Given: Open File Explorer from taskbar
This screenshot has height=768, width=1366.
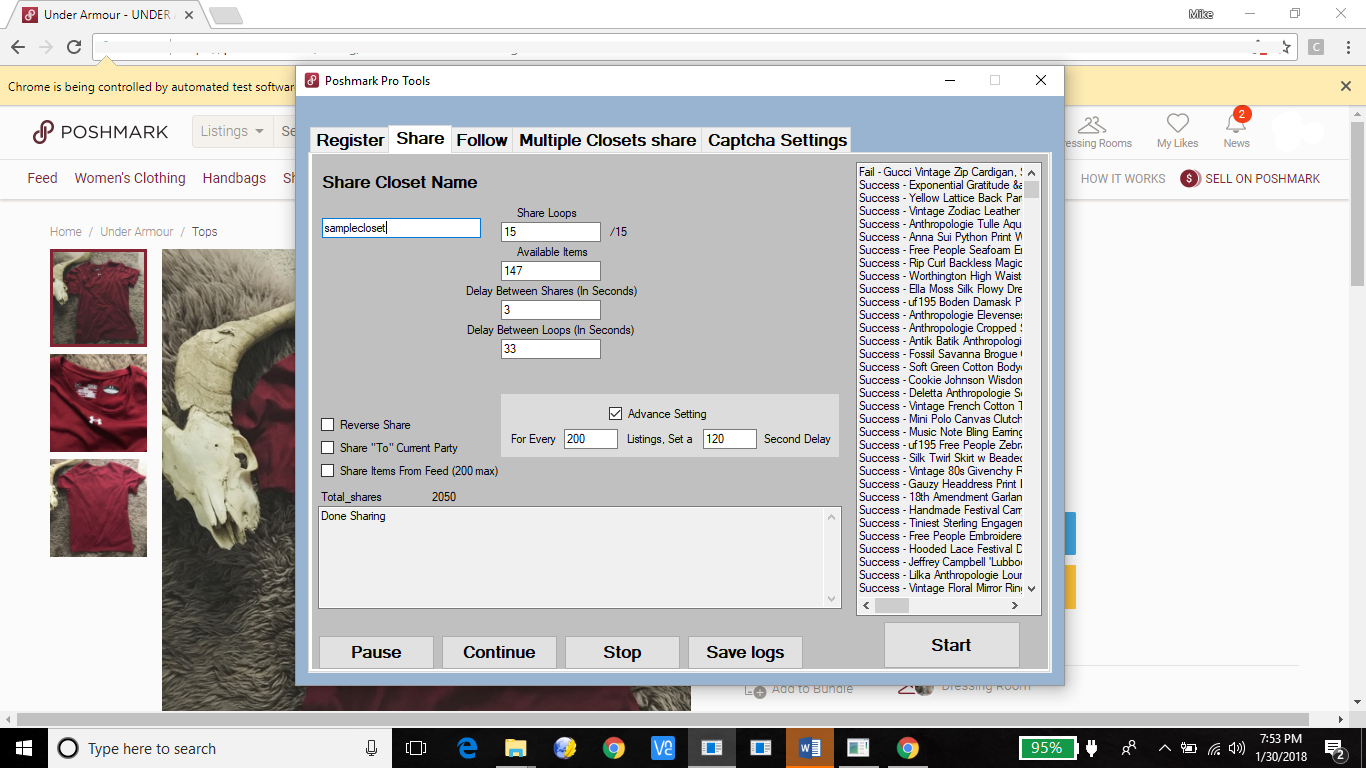Looking at the screenshot, I should 515,748.
